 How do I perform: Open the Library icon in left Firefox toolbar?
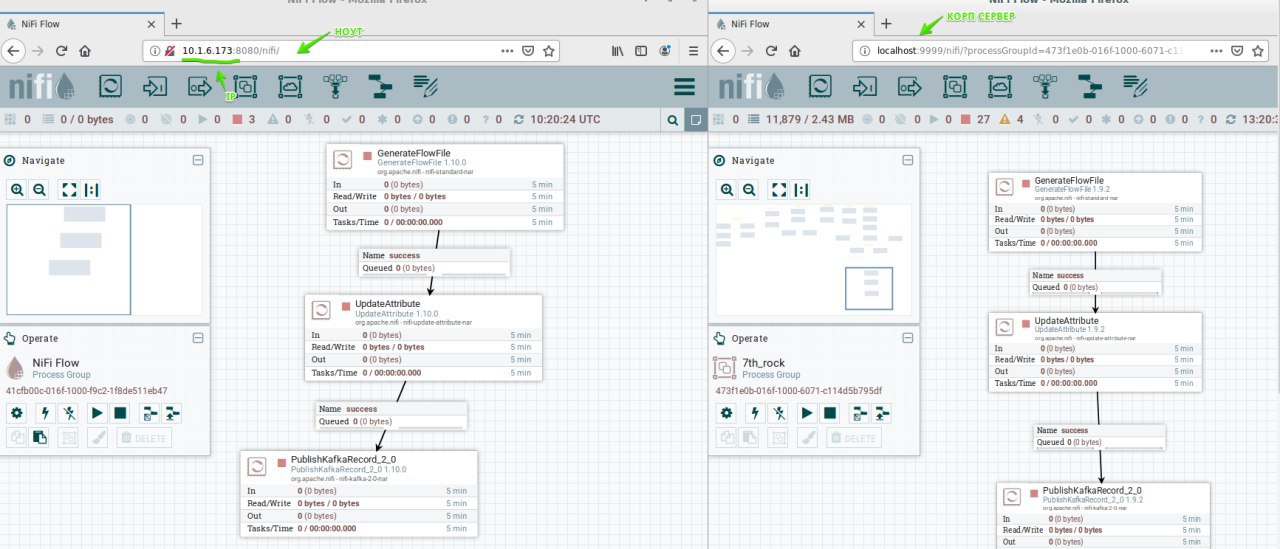(617, 50)
